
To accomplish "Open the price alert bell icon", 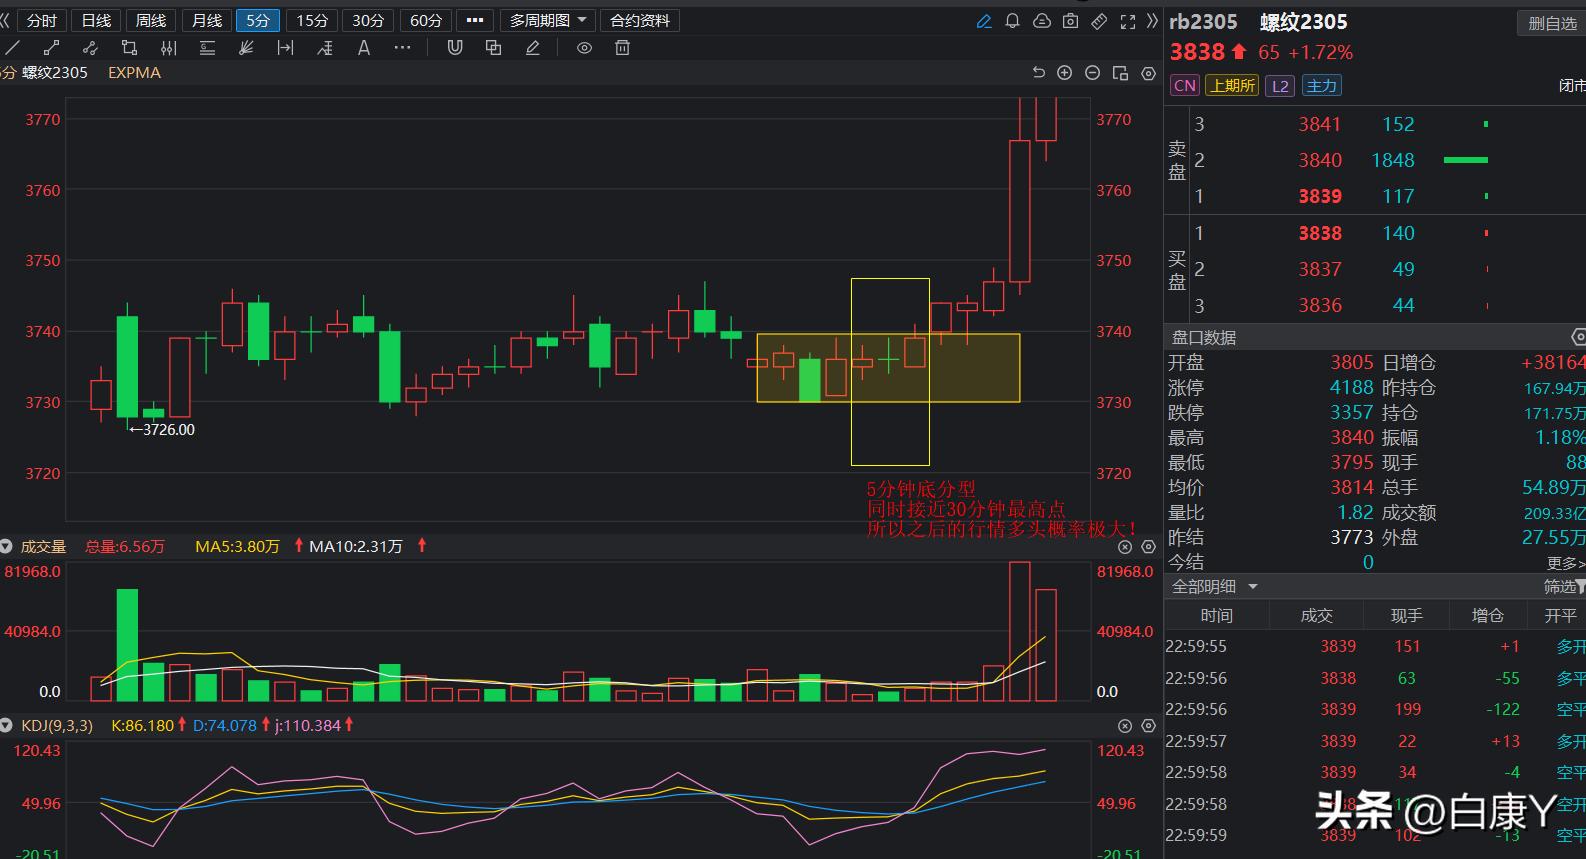I will pyautogui.click(x=1012, y=21).
